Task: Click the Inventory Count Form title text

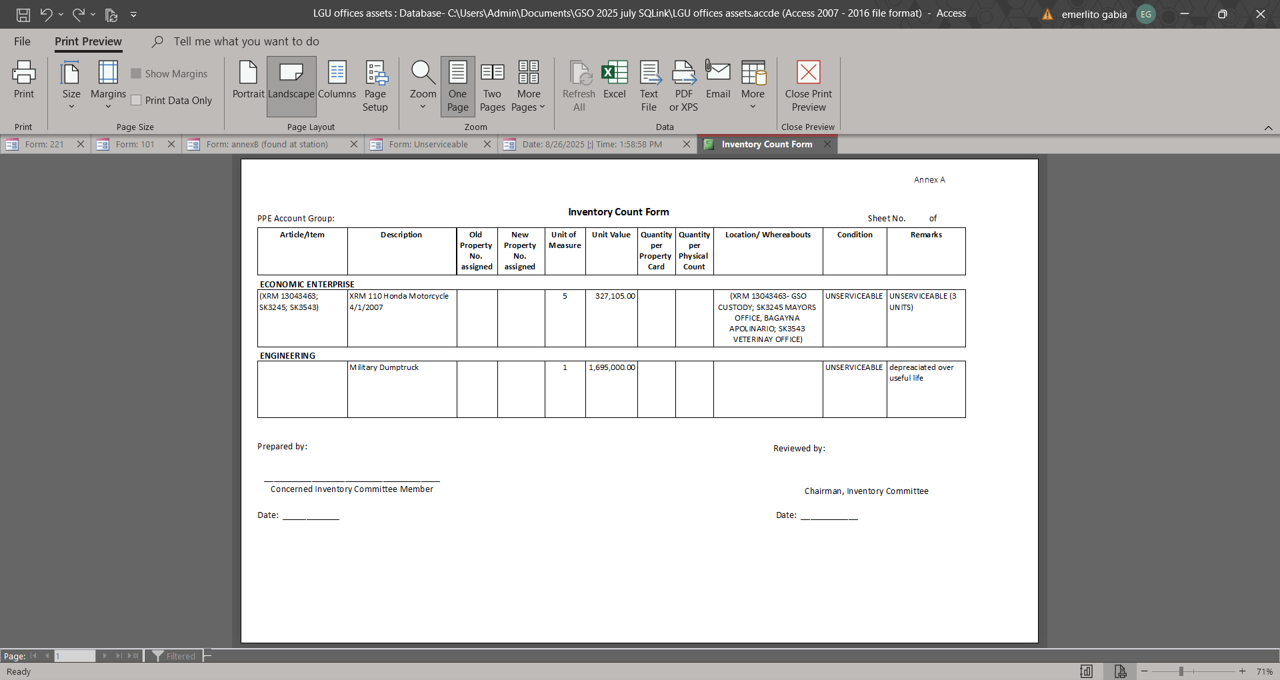Action: (618, 212)
